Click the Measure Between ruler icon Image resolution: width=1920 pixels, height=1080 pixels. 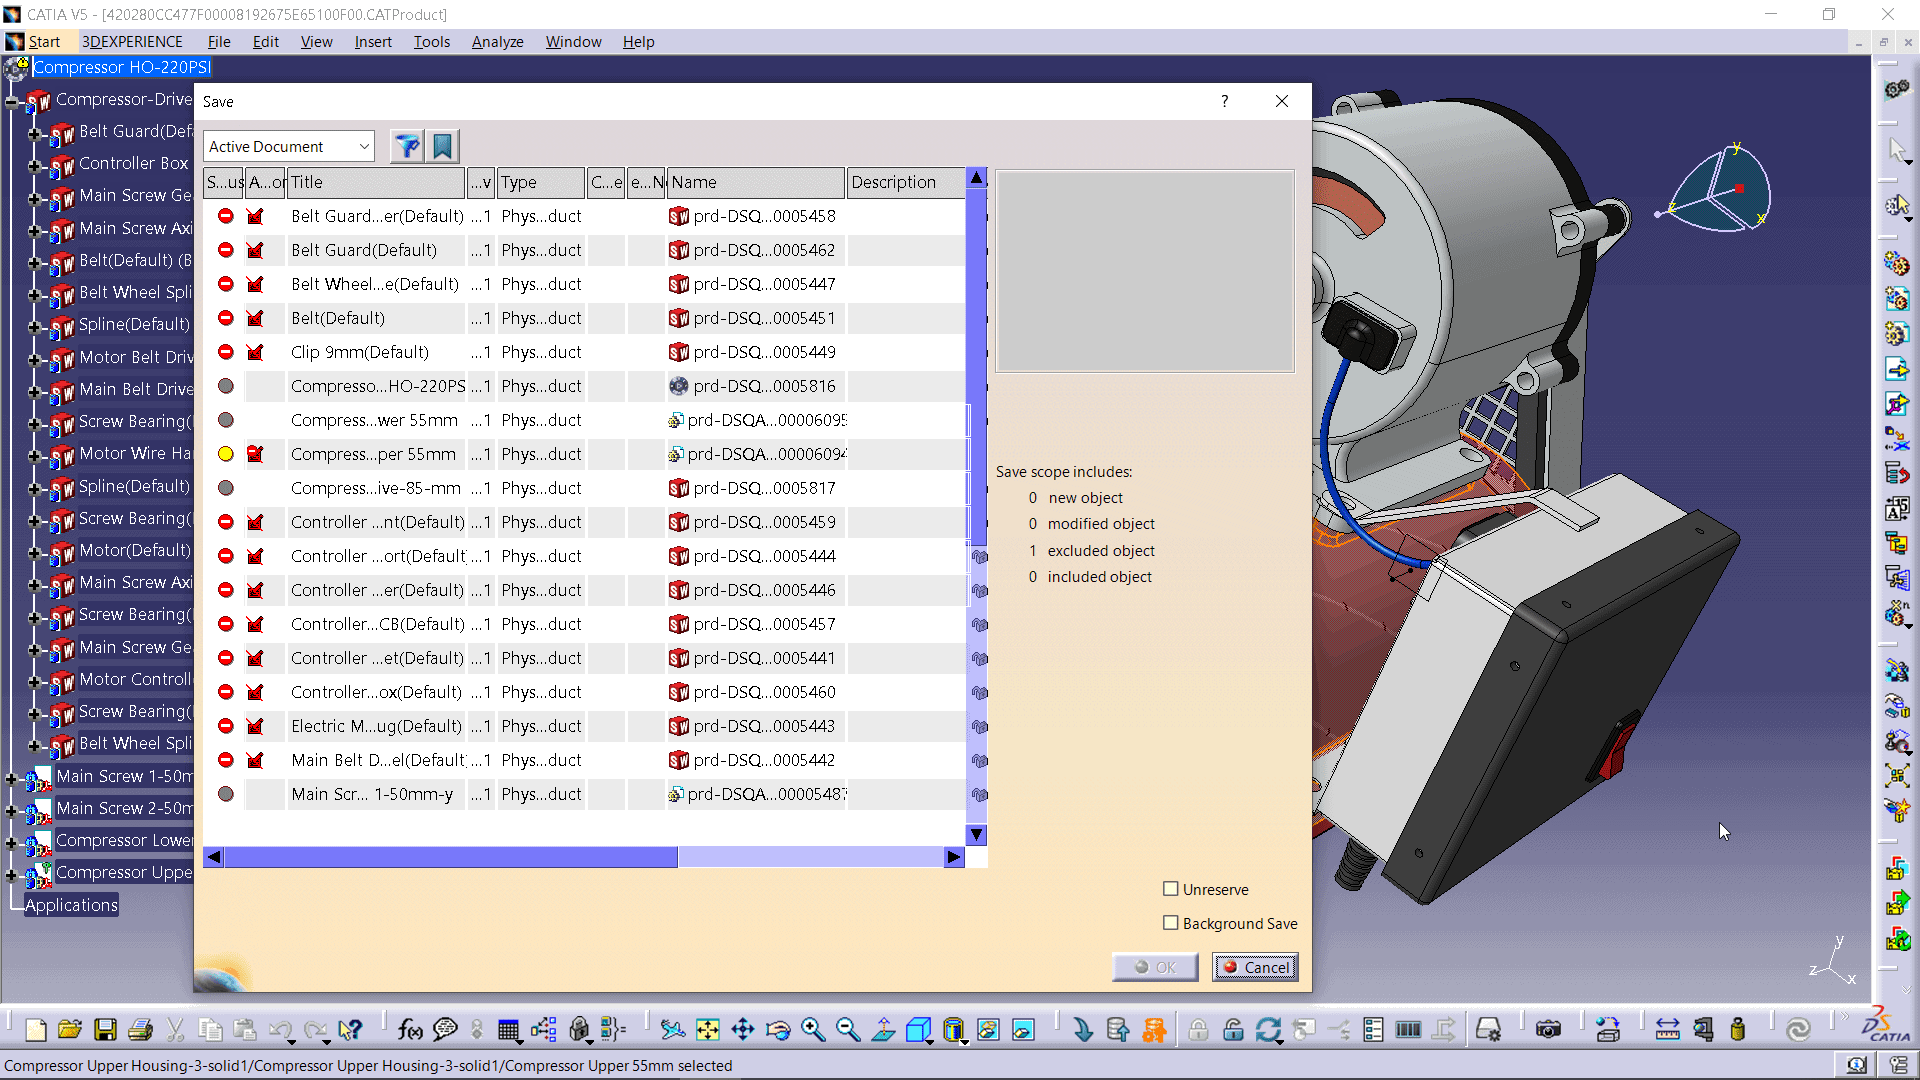coord(1668,1029)
